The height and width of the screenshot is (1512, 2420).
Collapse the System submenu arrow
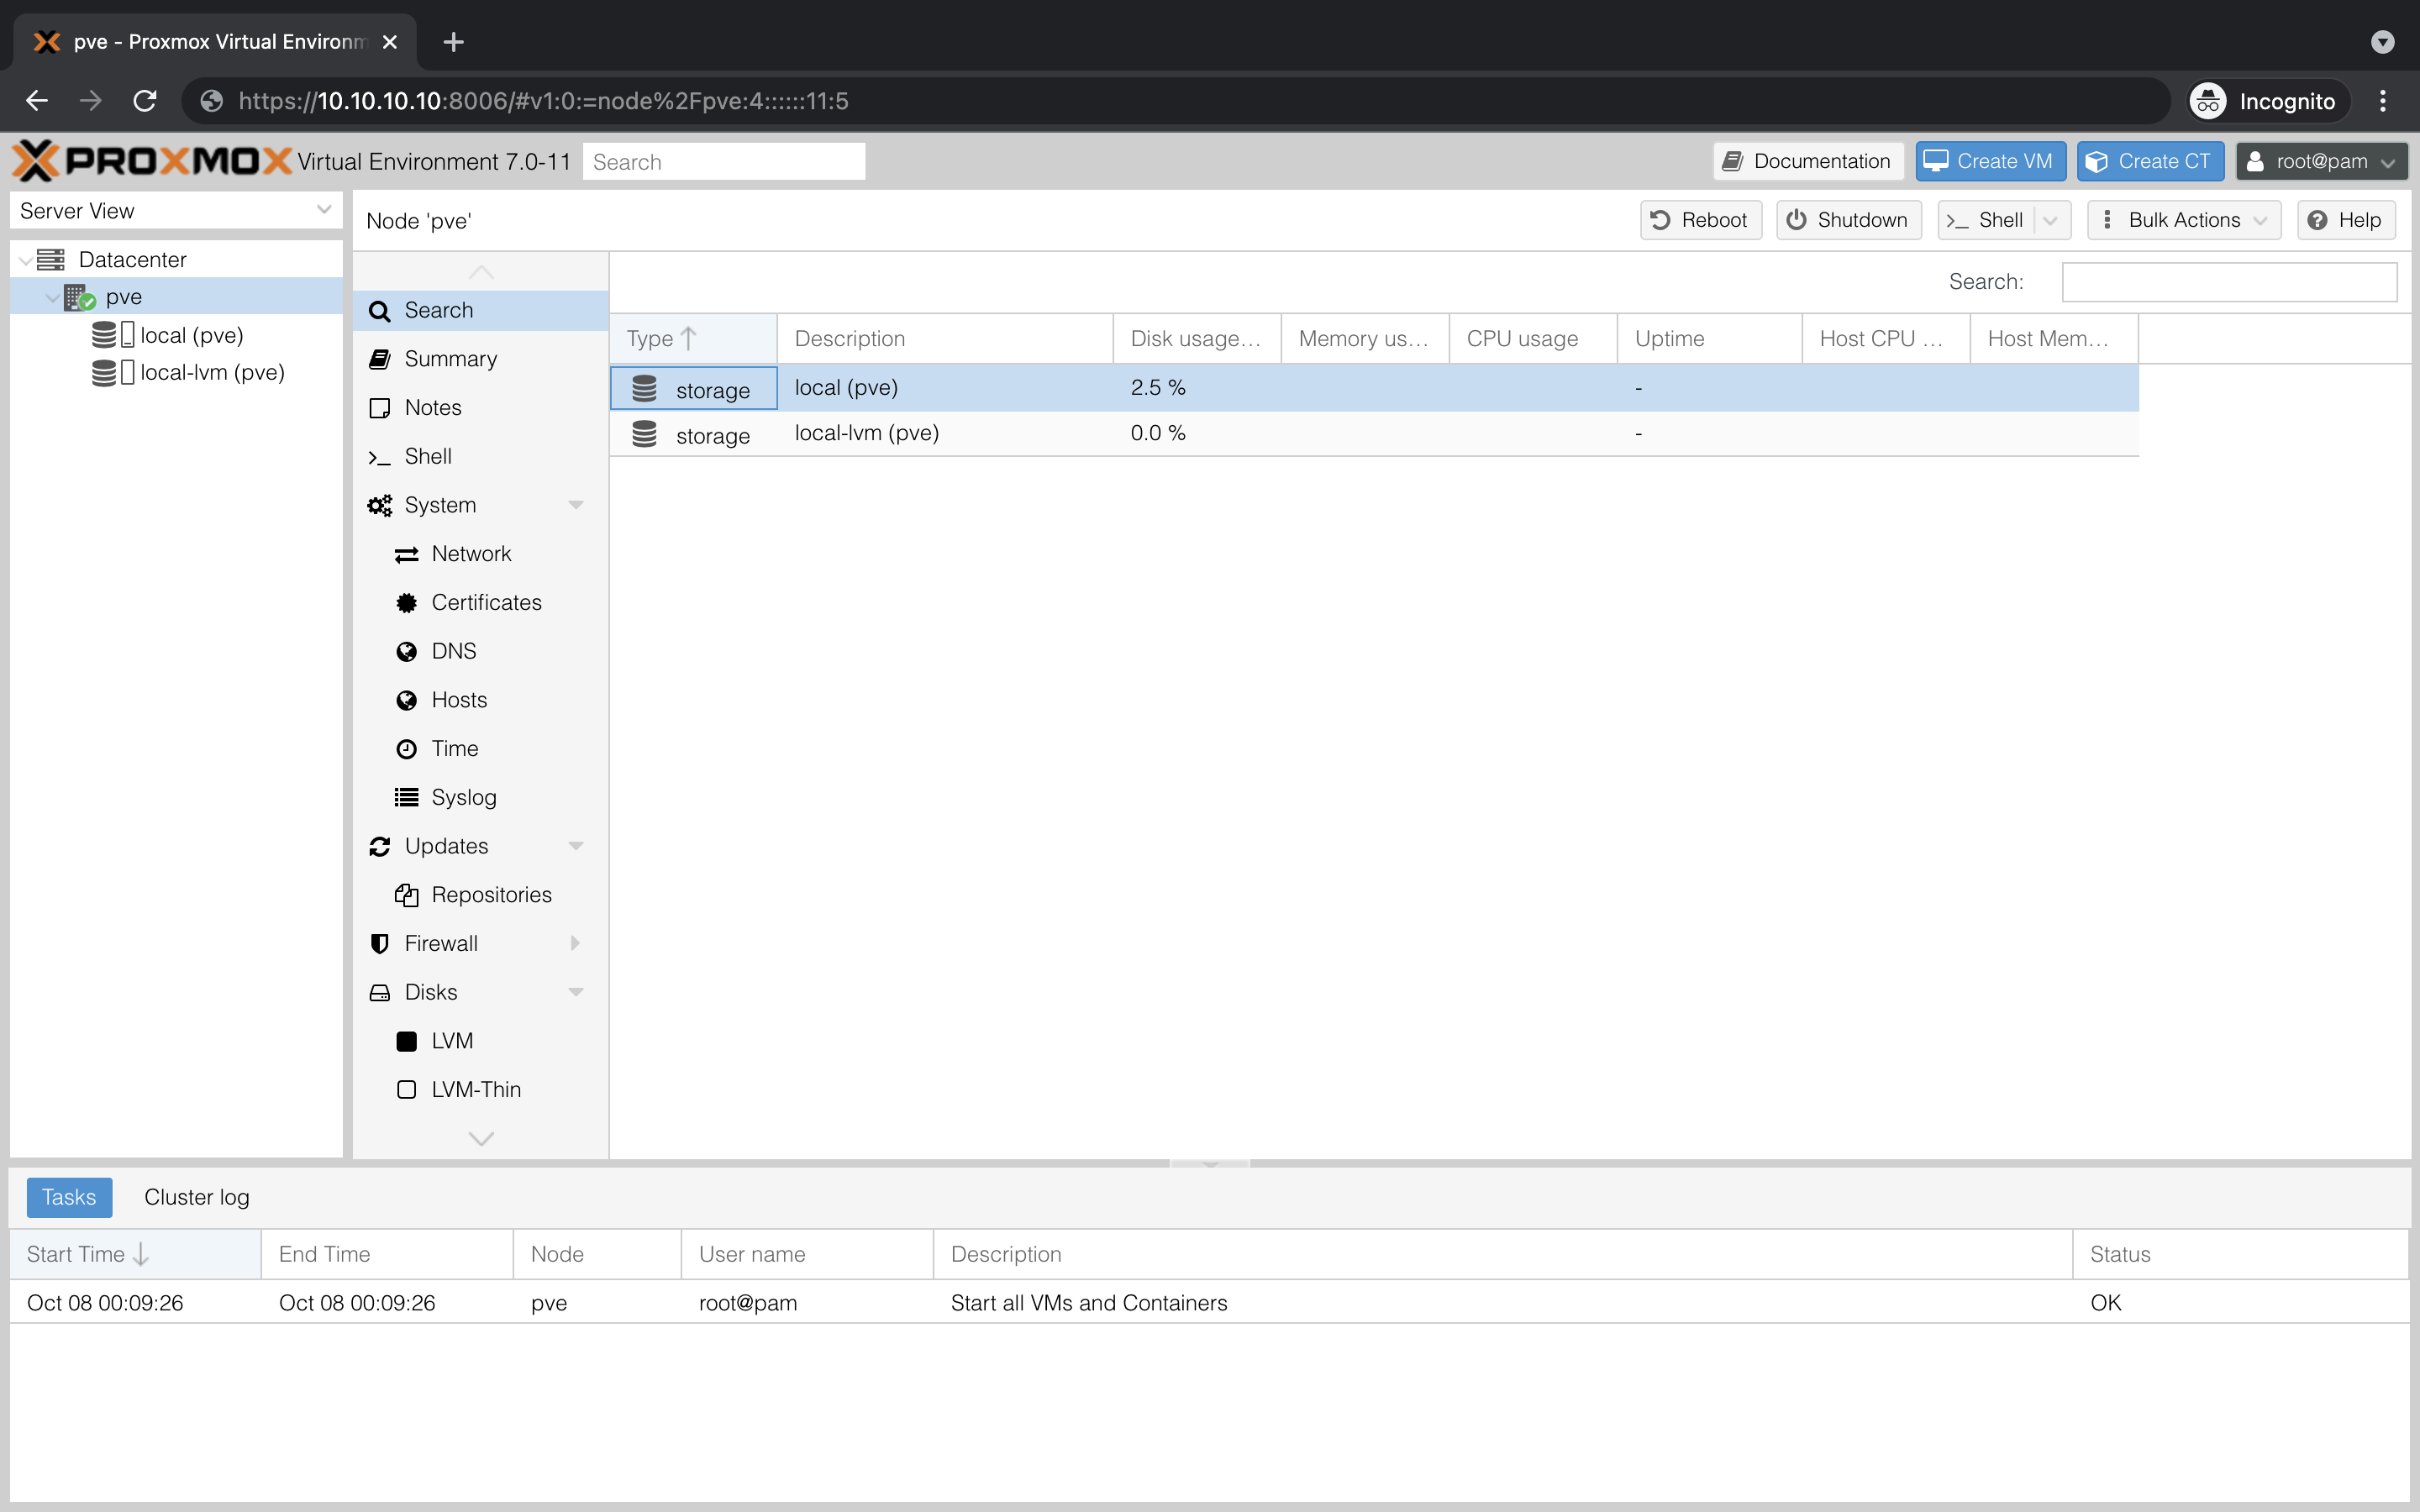[x=576, y=505]
